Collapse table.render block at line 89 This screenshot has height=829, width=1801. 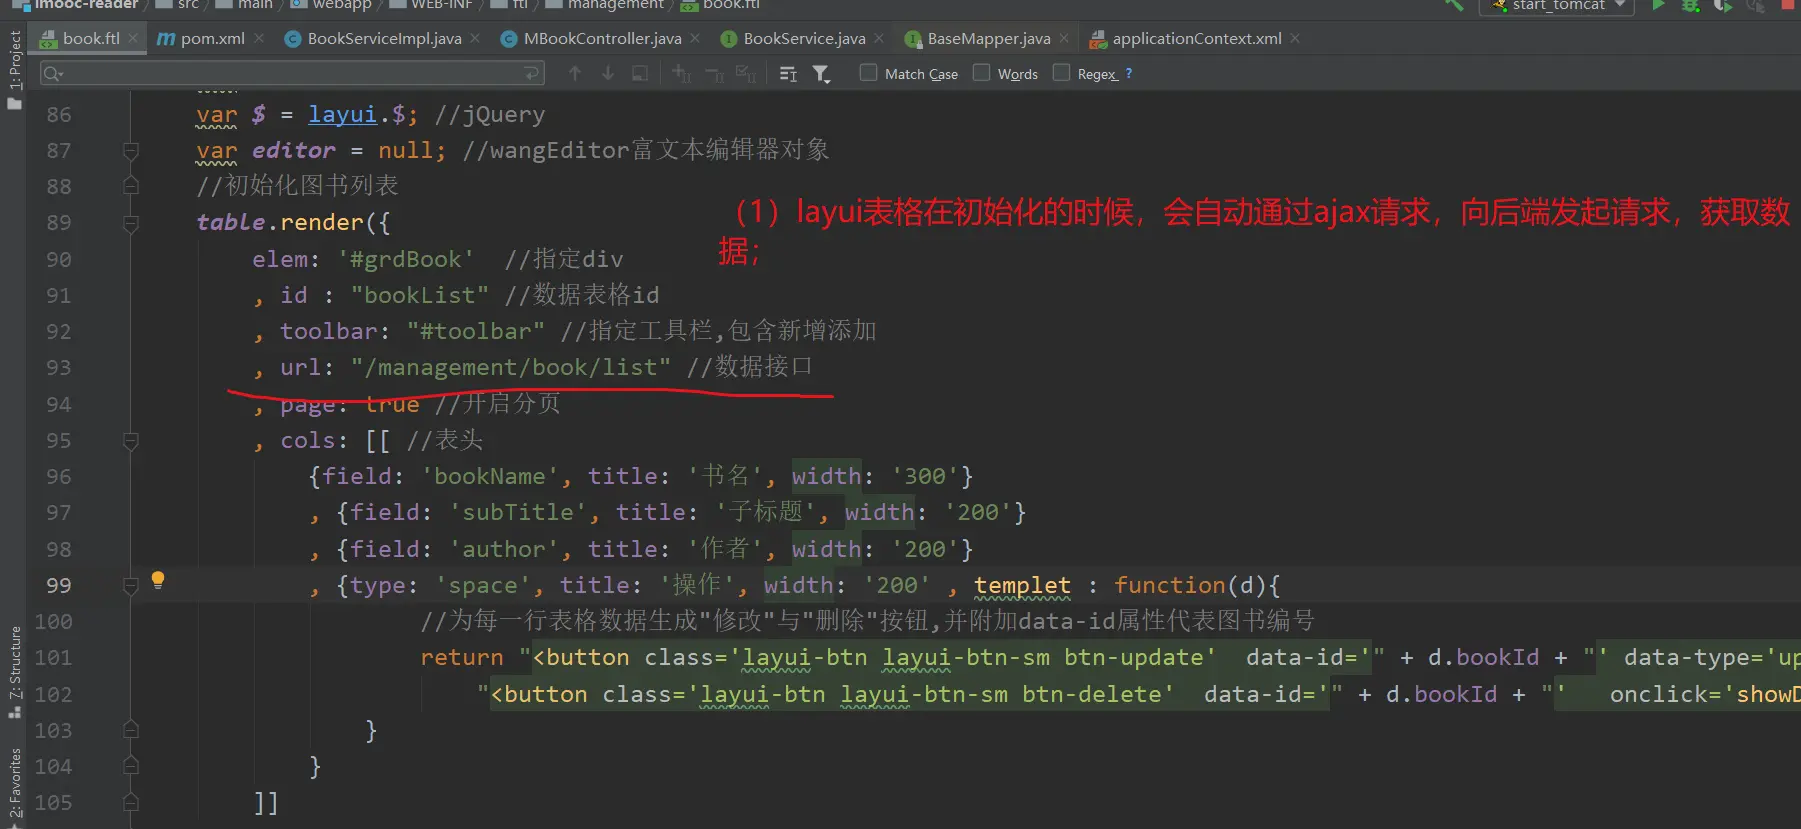(130, 222)
